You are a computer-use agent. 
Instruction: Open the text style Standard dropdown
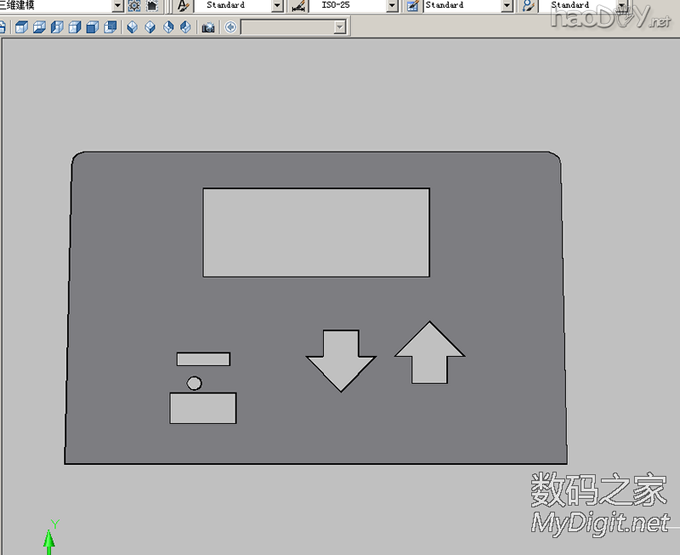[x=277, y=6]
